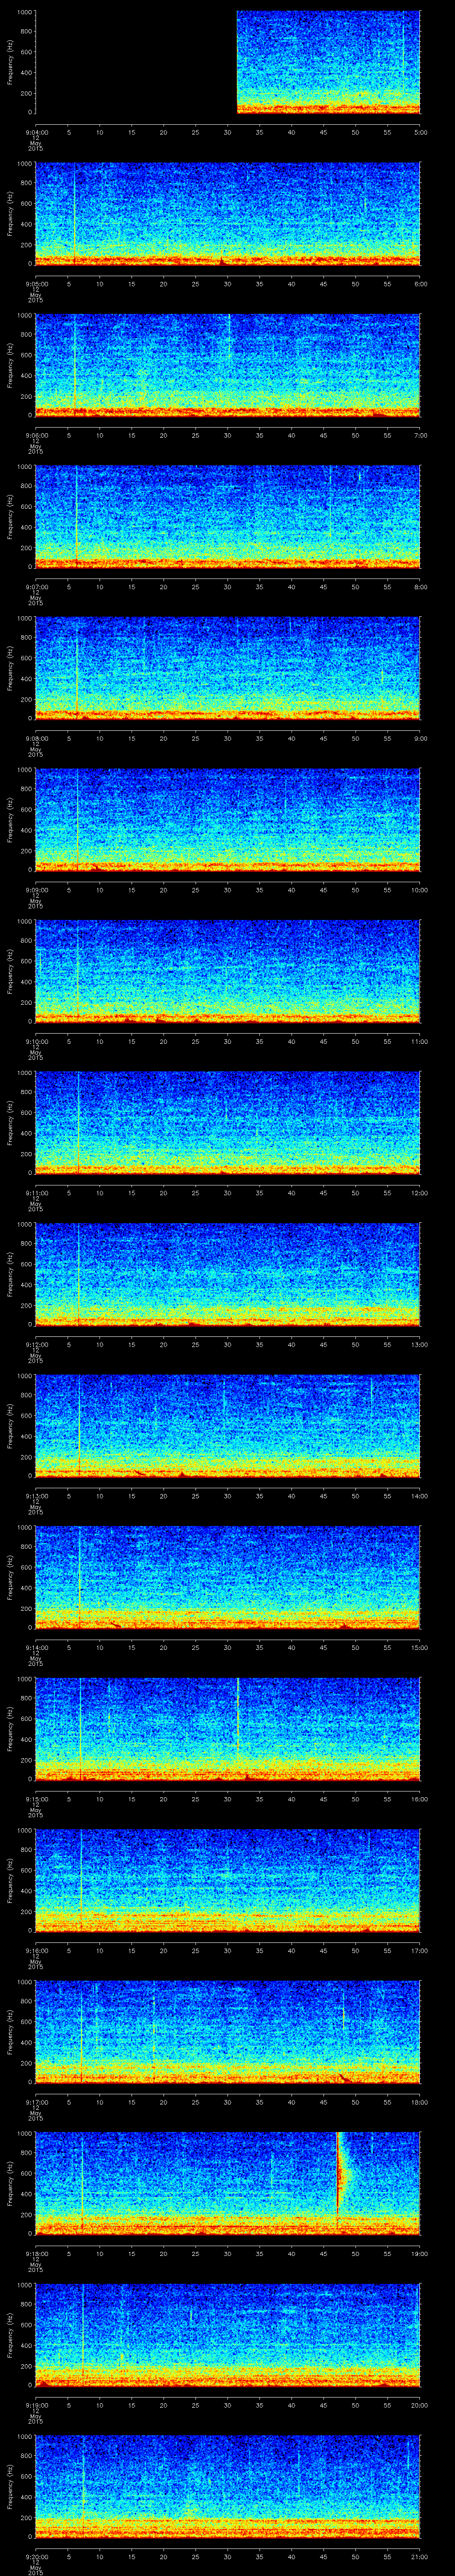
Task: Select the 9:16:00 time axis label
Action: [x=36, y=1951]
